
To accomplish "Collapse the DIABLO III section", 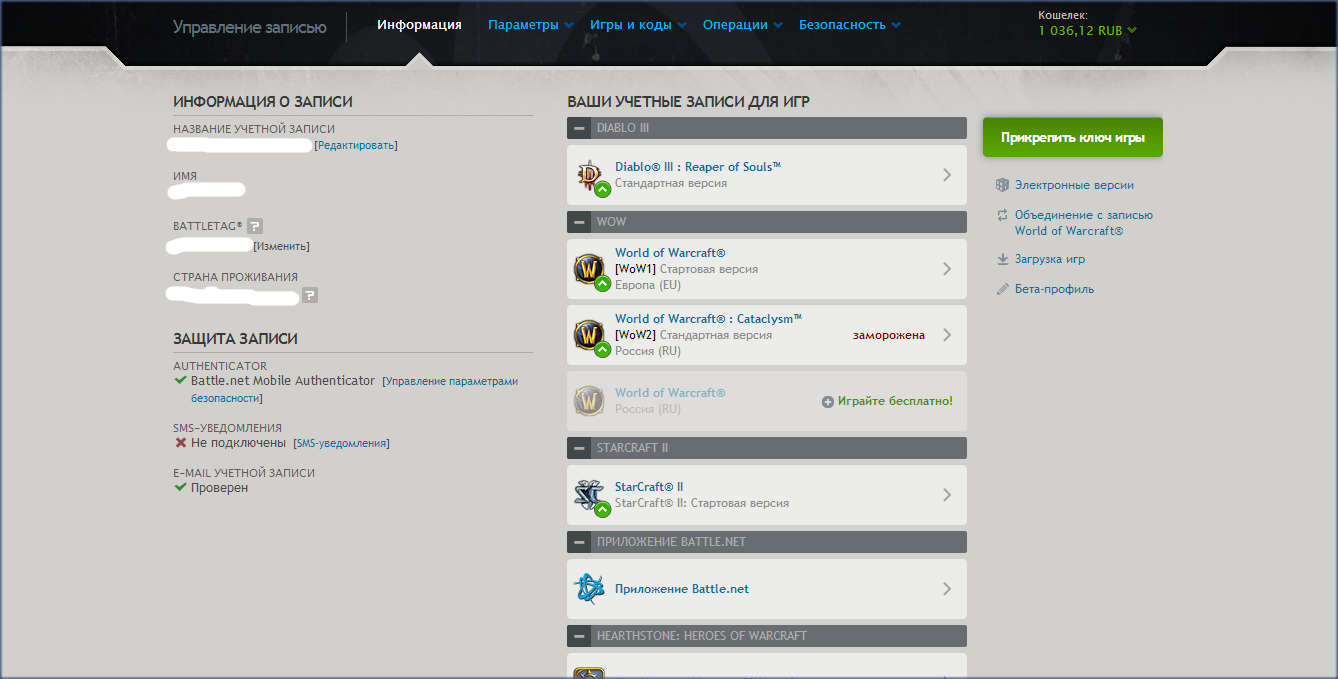I will 579,128.
